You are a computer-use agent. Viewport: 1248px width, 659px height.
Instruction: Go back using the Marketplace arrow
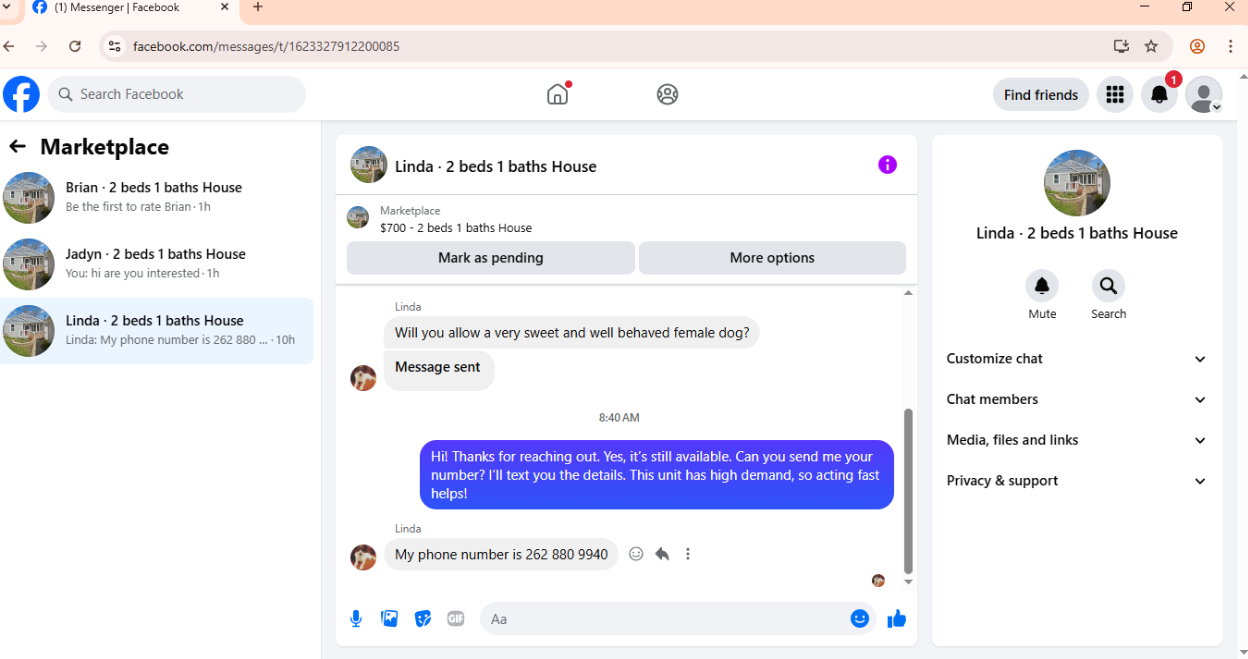(x=17, y=147)
